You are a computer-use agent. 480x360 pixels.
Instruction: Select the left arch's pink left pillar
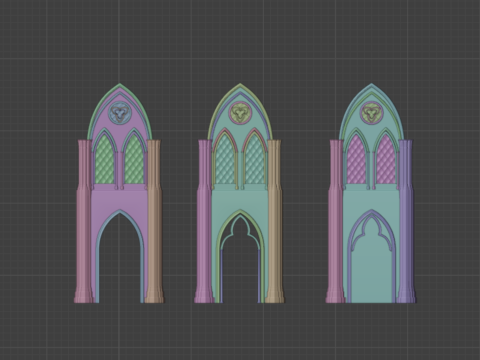coord(83,221)
